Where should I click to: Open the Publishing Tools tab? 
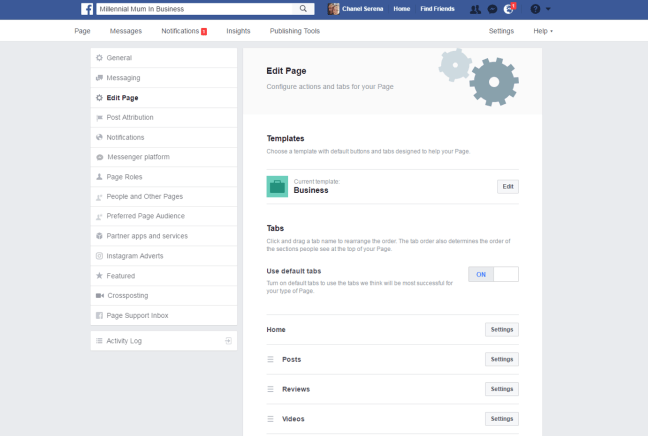point(295,31)
